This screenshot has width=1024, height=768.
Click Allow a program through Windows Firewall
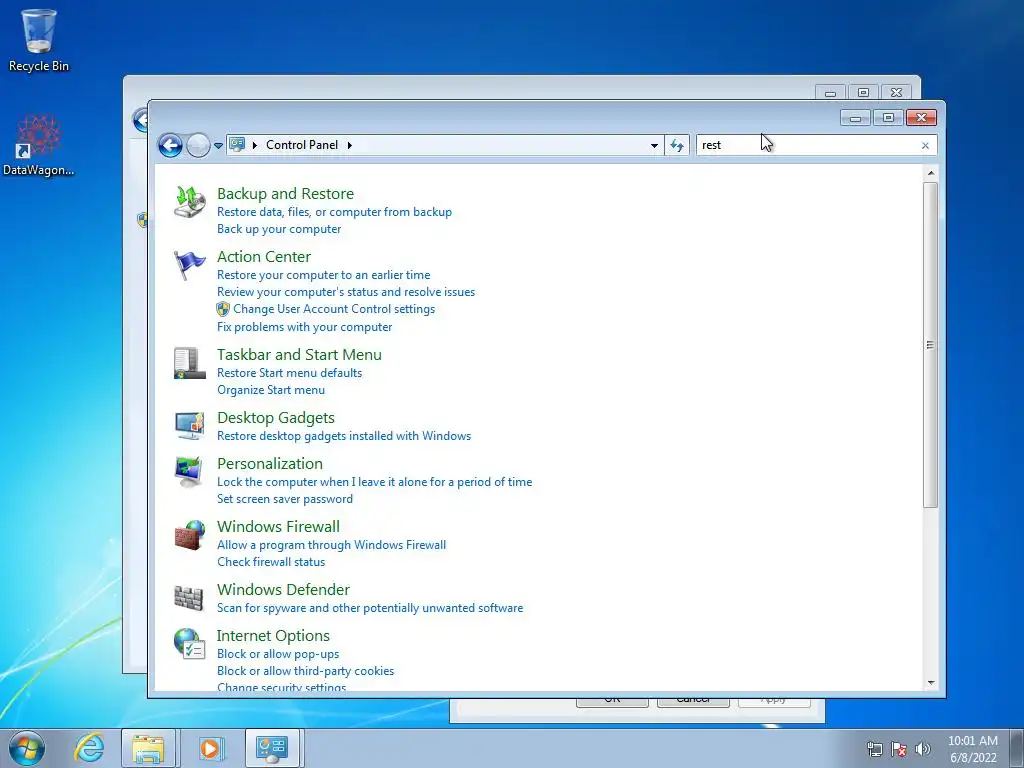click(331, 545)
